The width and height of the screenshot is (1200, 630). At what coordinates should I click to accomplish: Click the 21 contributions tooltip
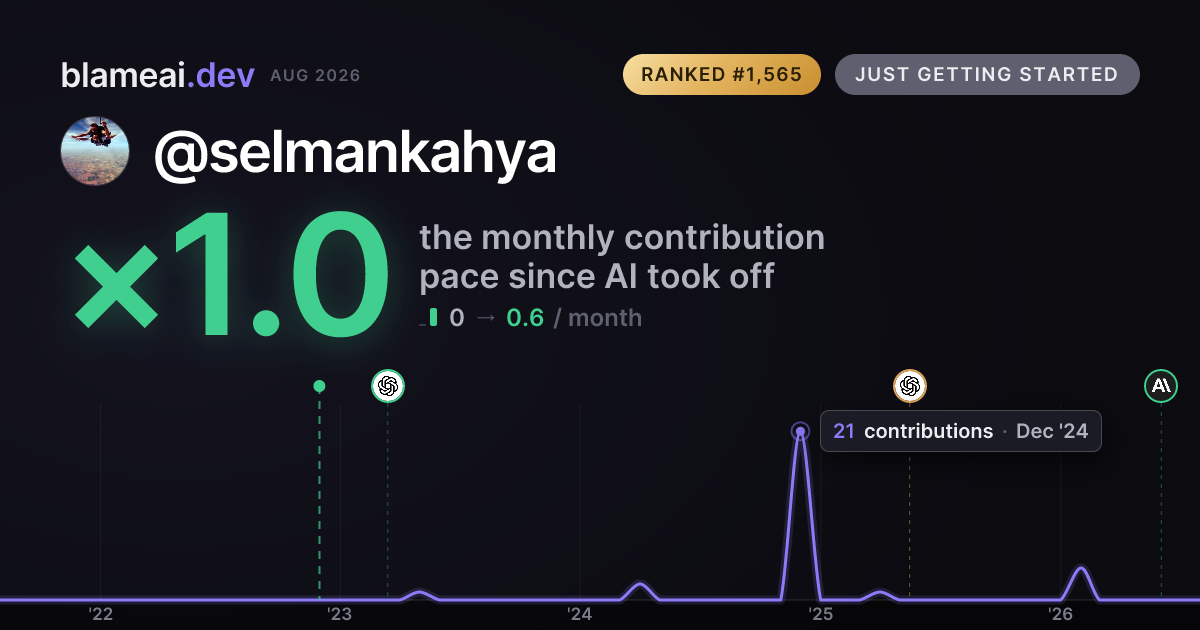pos(960,431)
